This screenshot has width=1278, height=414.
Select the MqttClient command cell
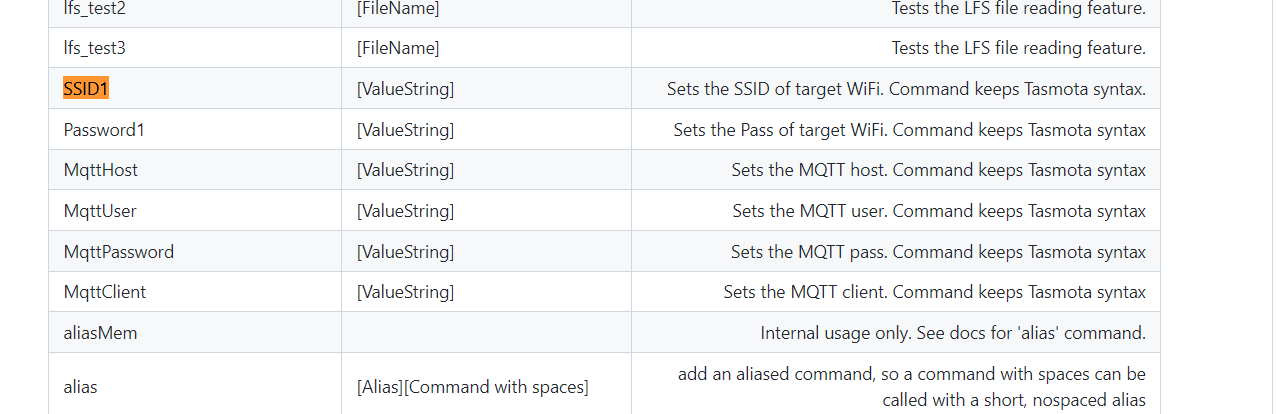point(195,292)
